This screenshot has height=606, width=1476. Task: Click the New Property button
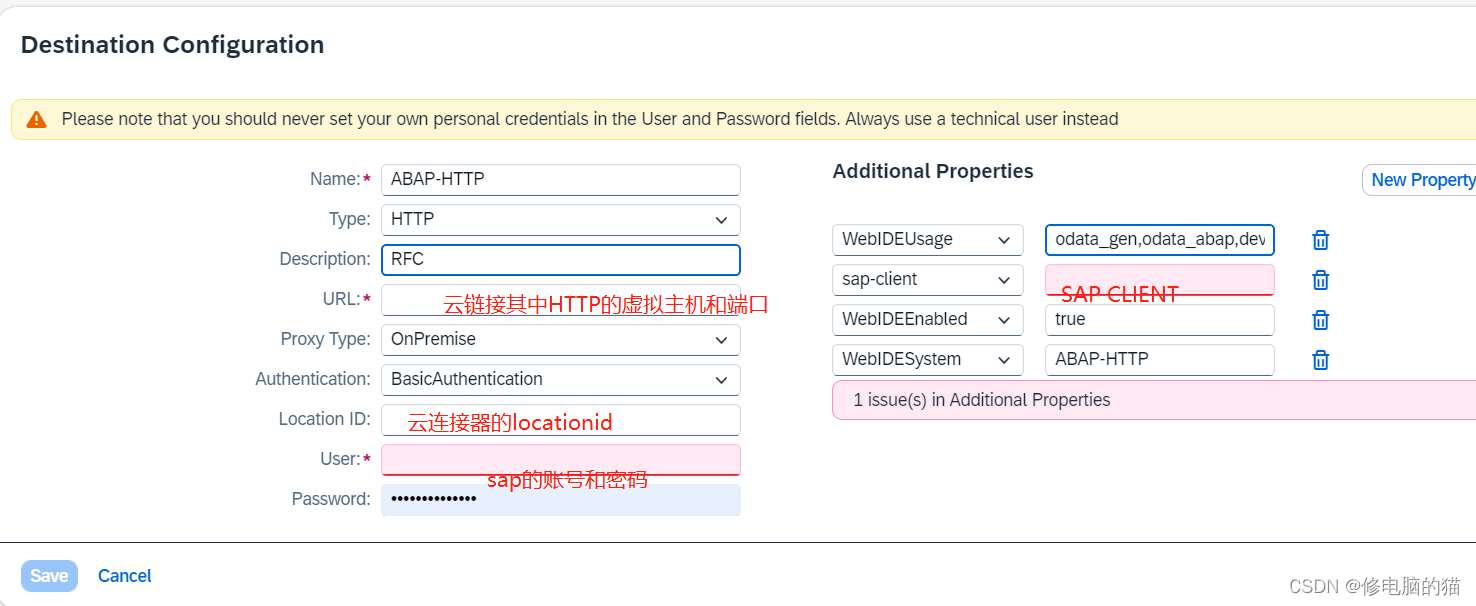pos(1421,180)
